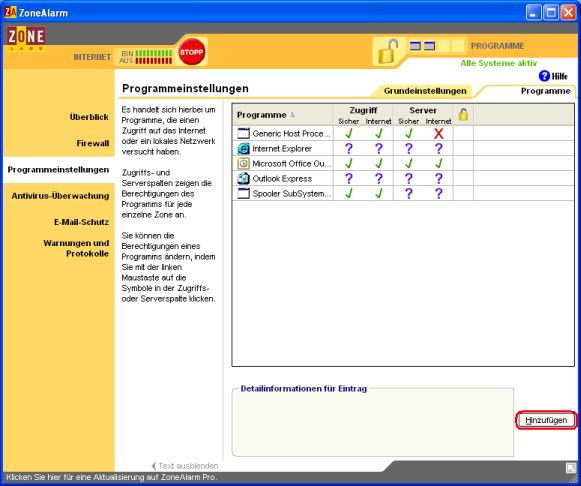Click the Hinzufügen button
581x486 pixels.
(546, 420)
